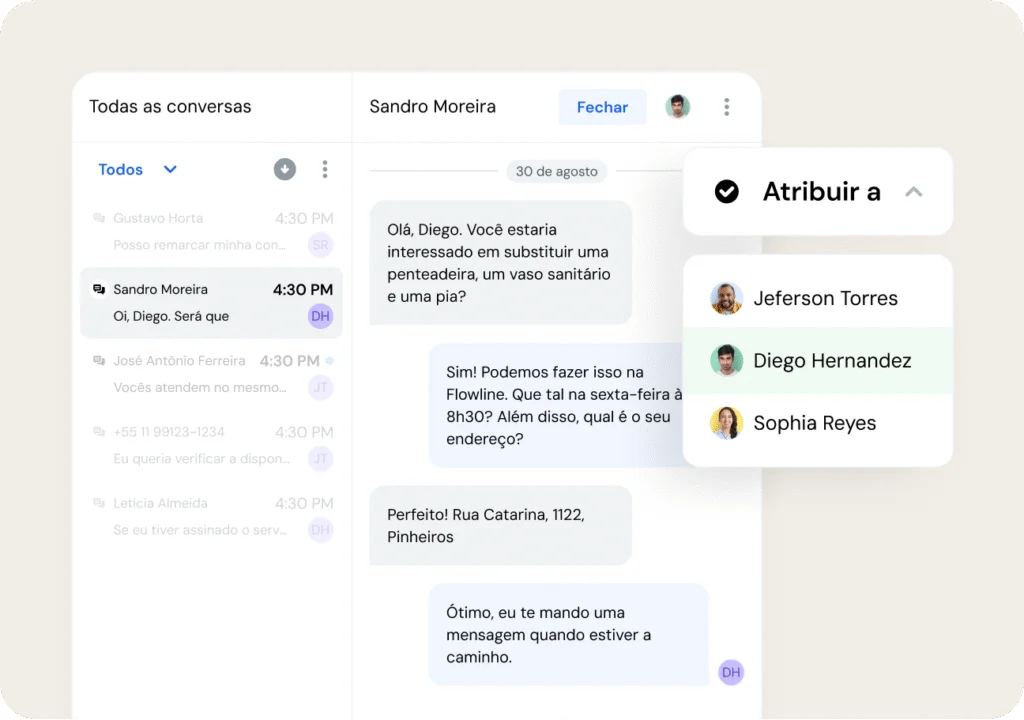Screen dimensions: 1024x720
Task: Assign conversation to Jeferson Torres
Action: [x=818, y=298]
